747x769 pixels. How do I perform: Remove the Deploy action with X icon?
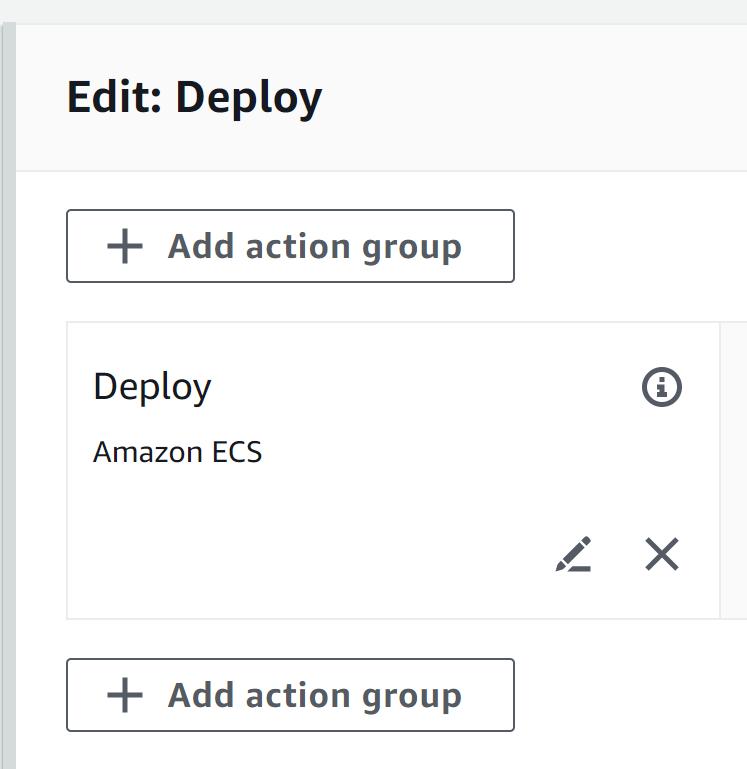click(x=662, y=554)
